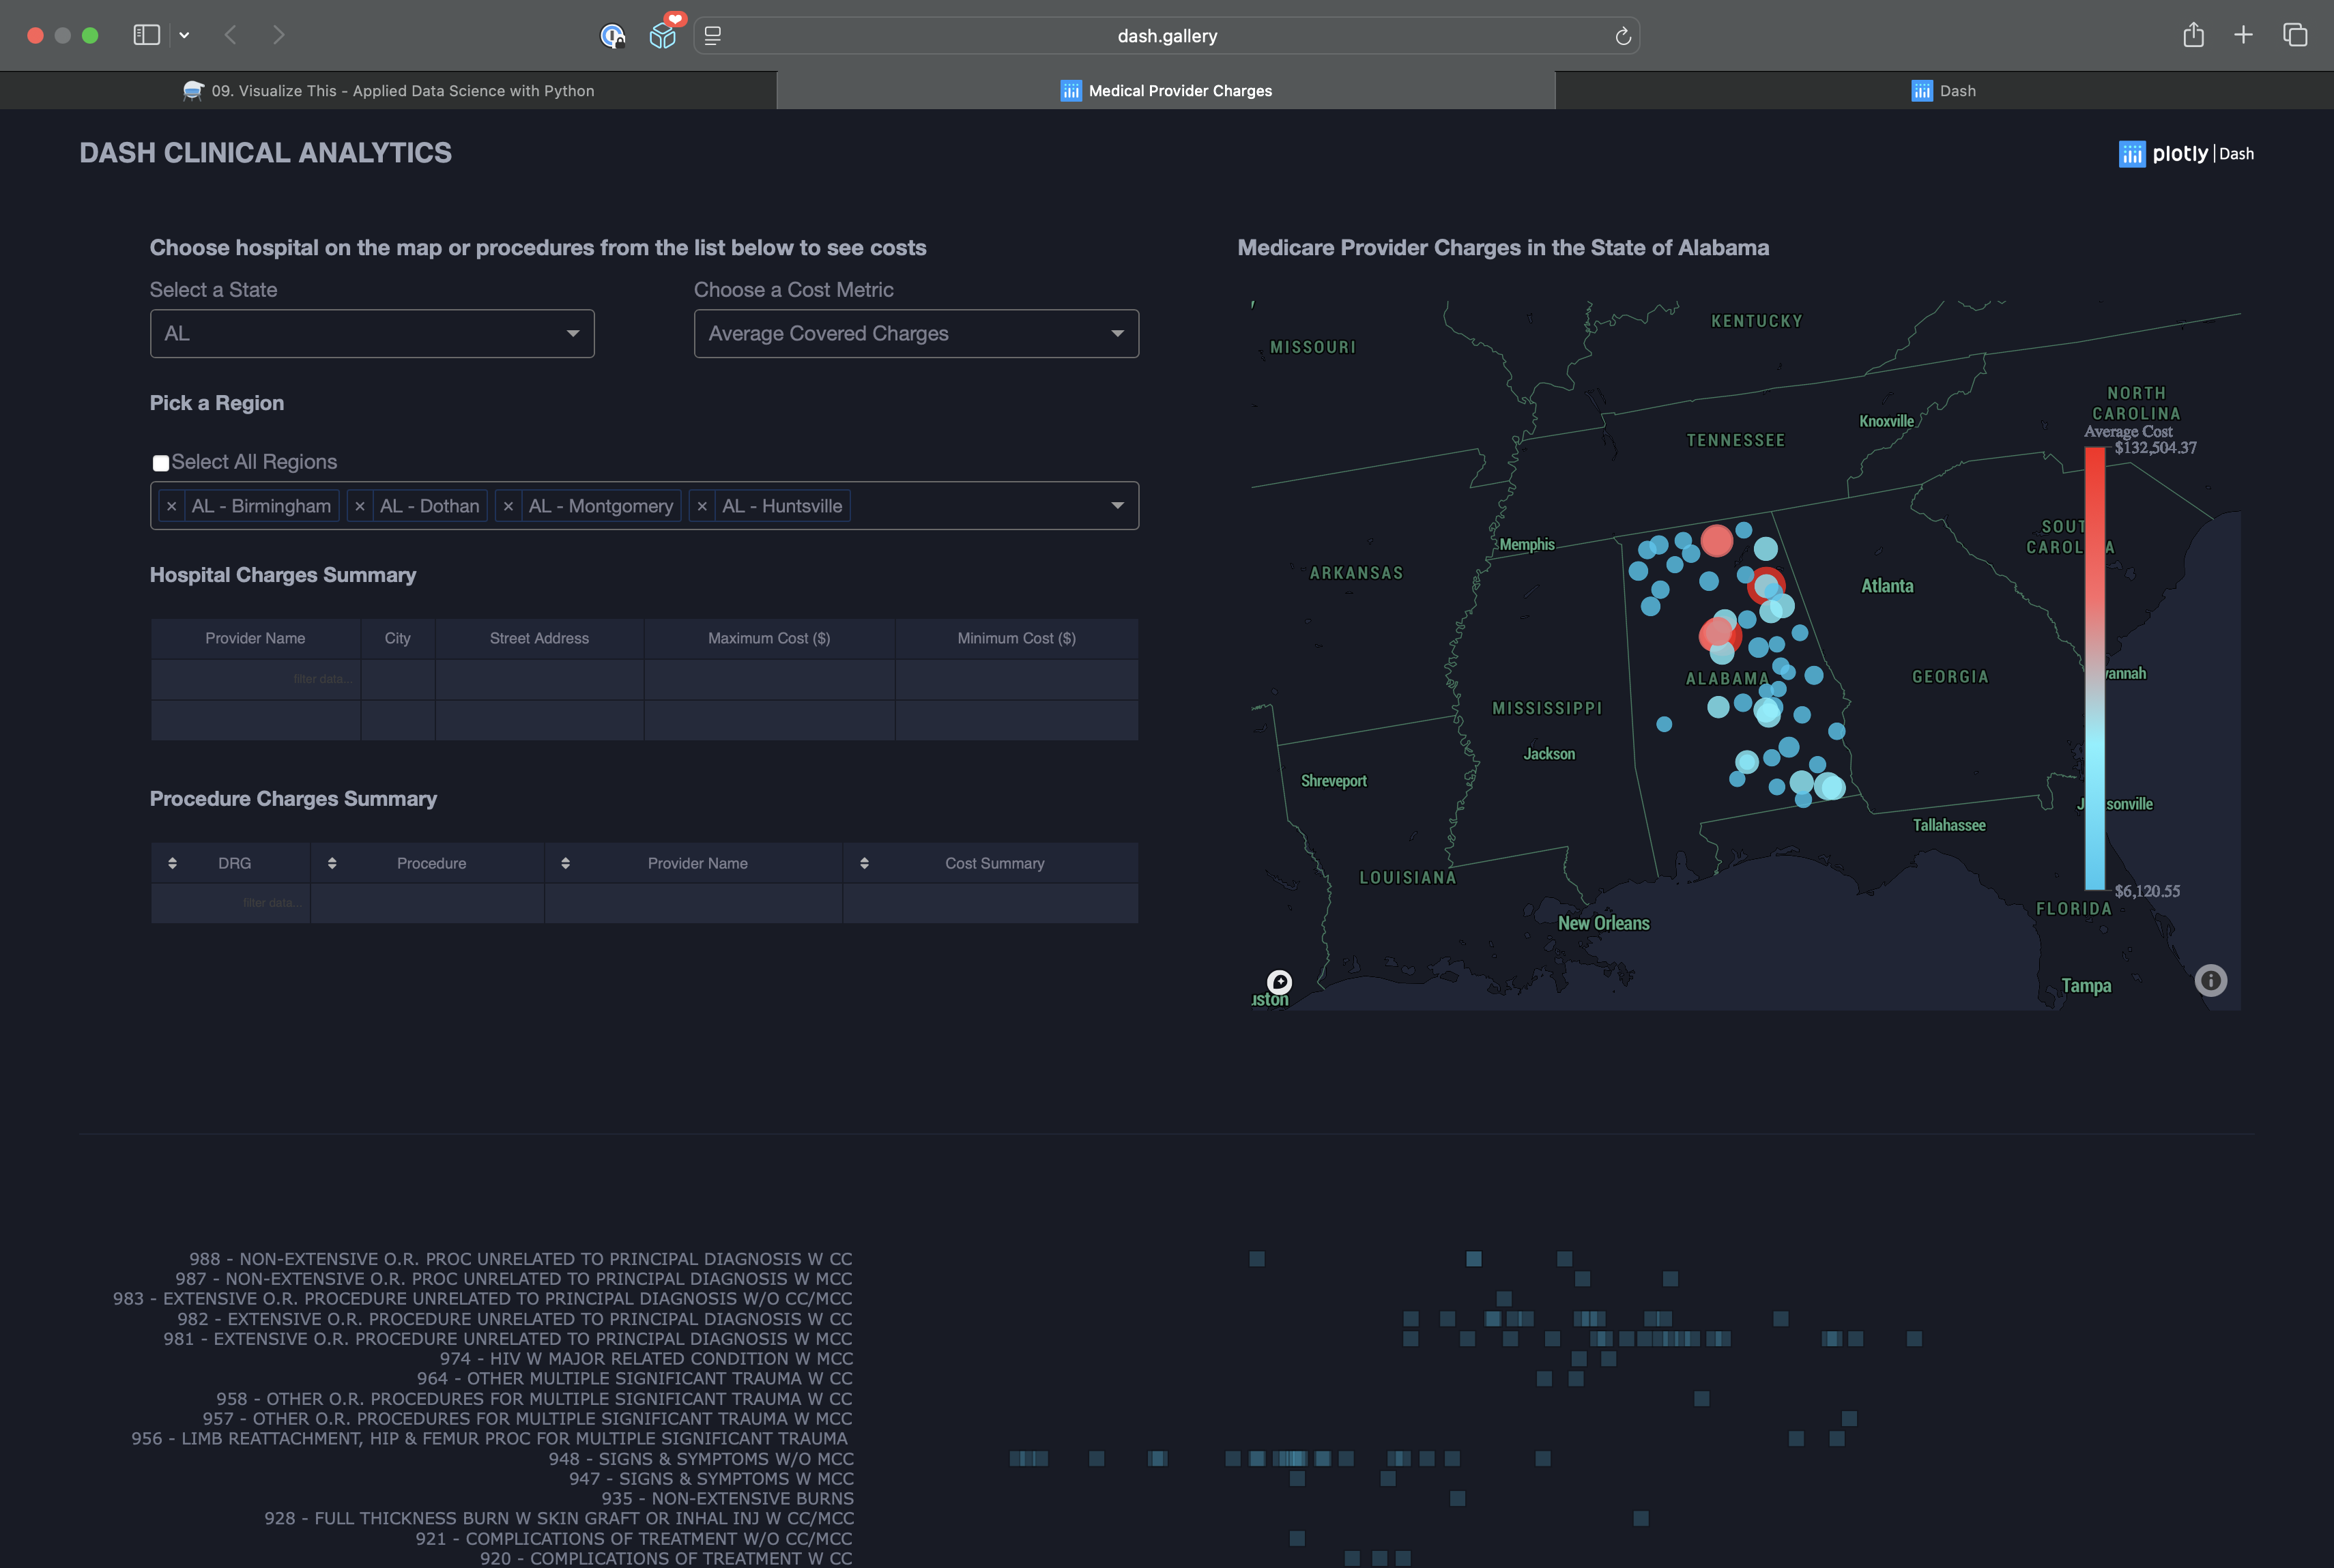Open Safari Reader view icon
The image size is (2334, 1568).
pos(712,35)
